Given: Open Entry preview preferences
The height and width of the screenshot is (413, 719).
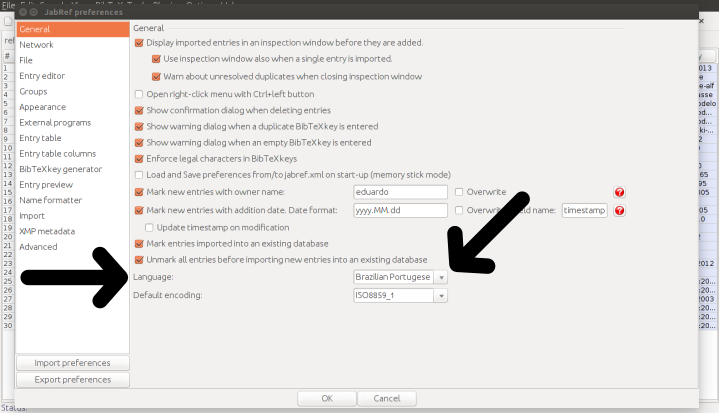Looking at the screenshot, I should coord(73,185).
